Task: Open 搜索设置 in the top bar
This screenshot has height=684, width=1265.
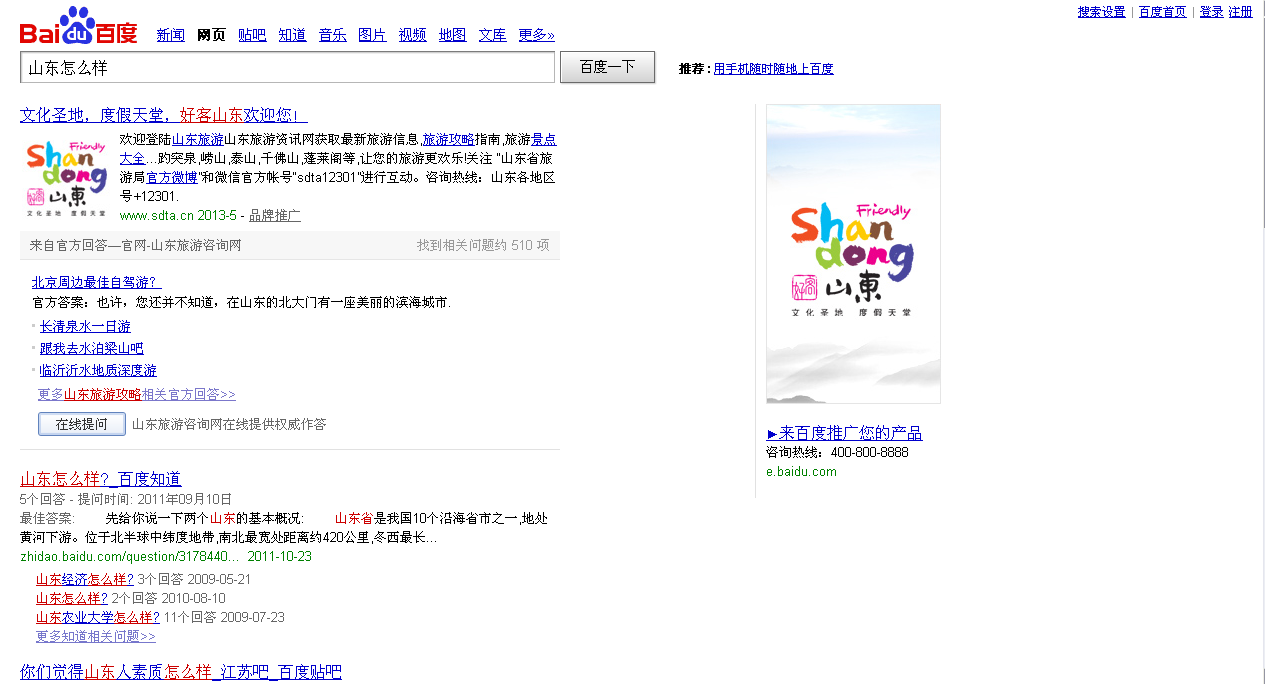Action: 1101,12
